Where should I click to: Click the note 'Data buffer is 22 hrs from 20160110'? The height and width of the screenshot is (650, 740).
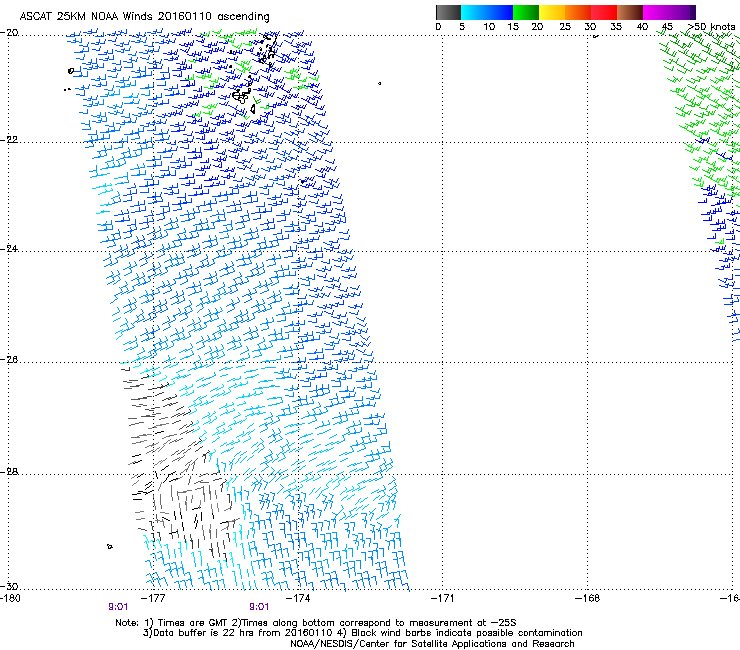pyautogui.click(x=238, y=633)
